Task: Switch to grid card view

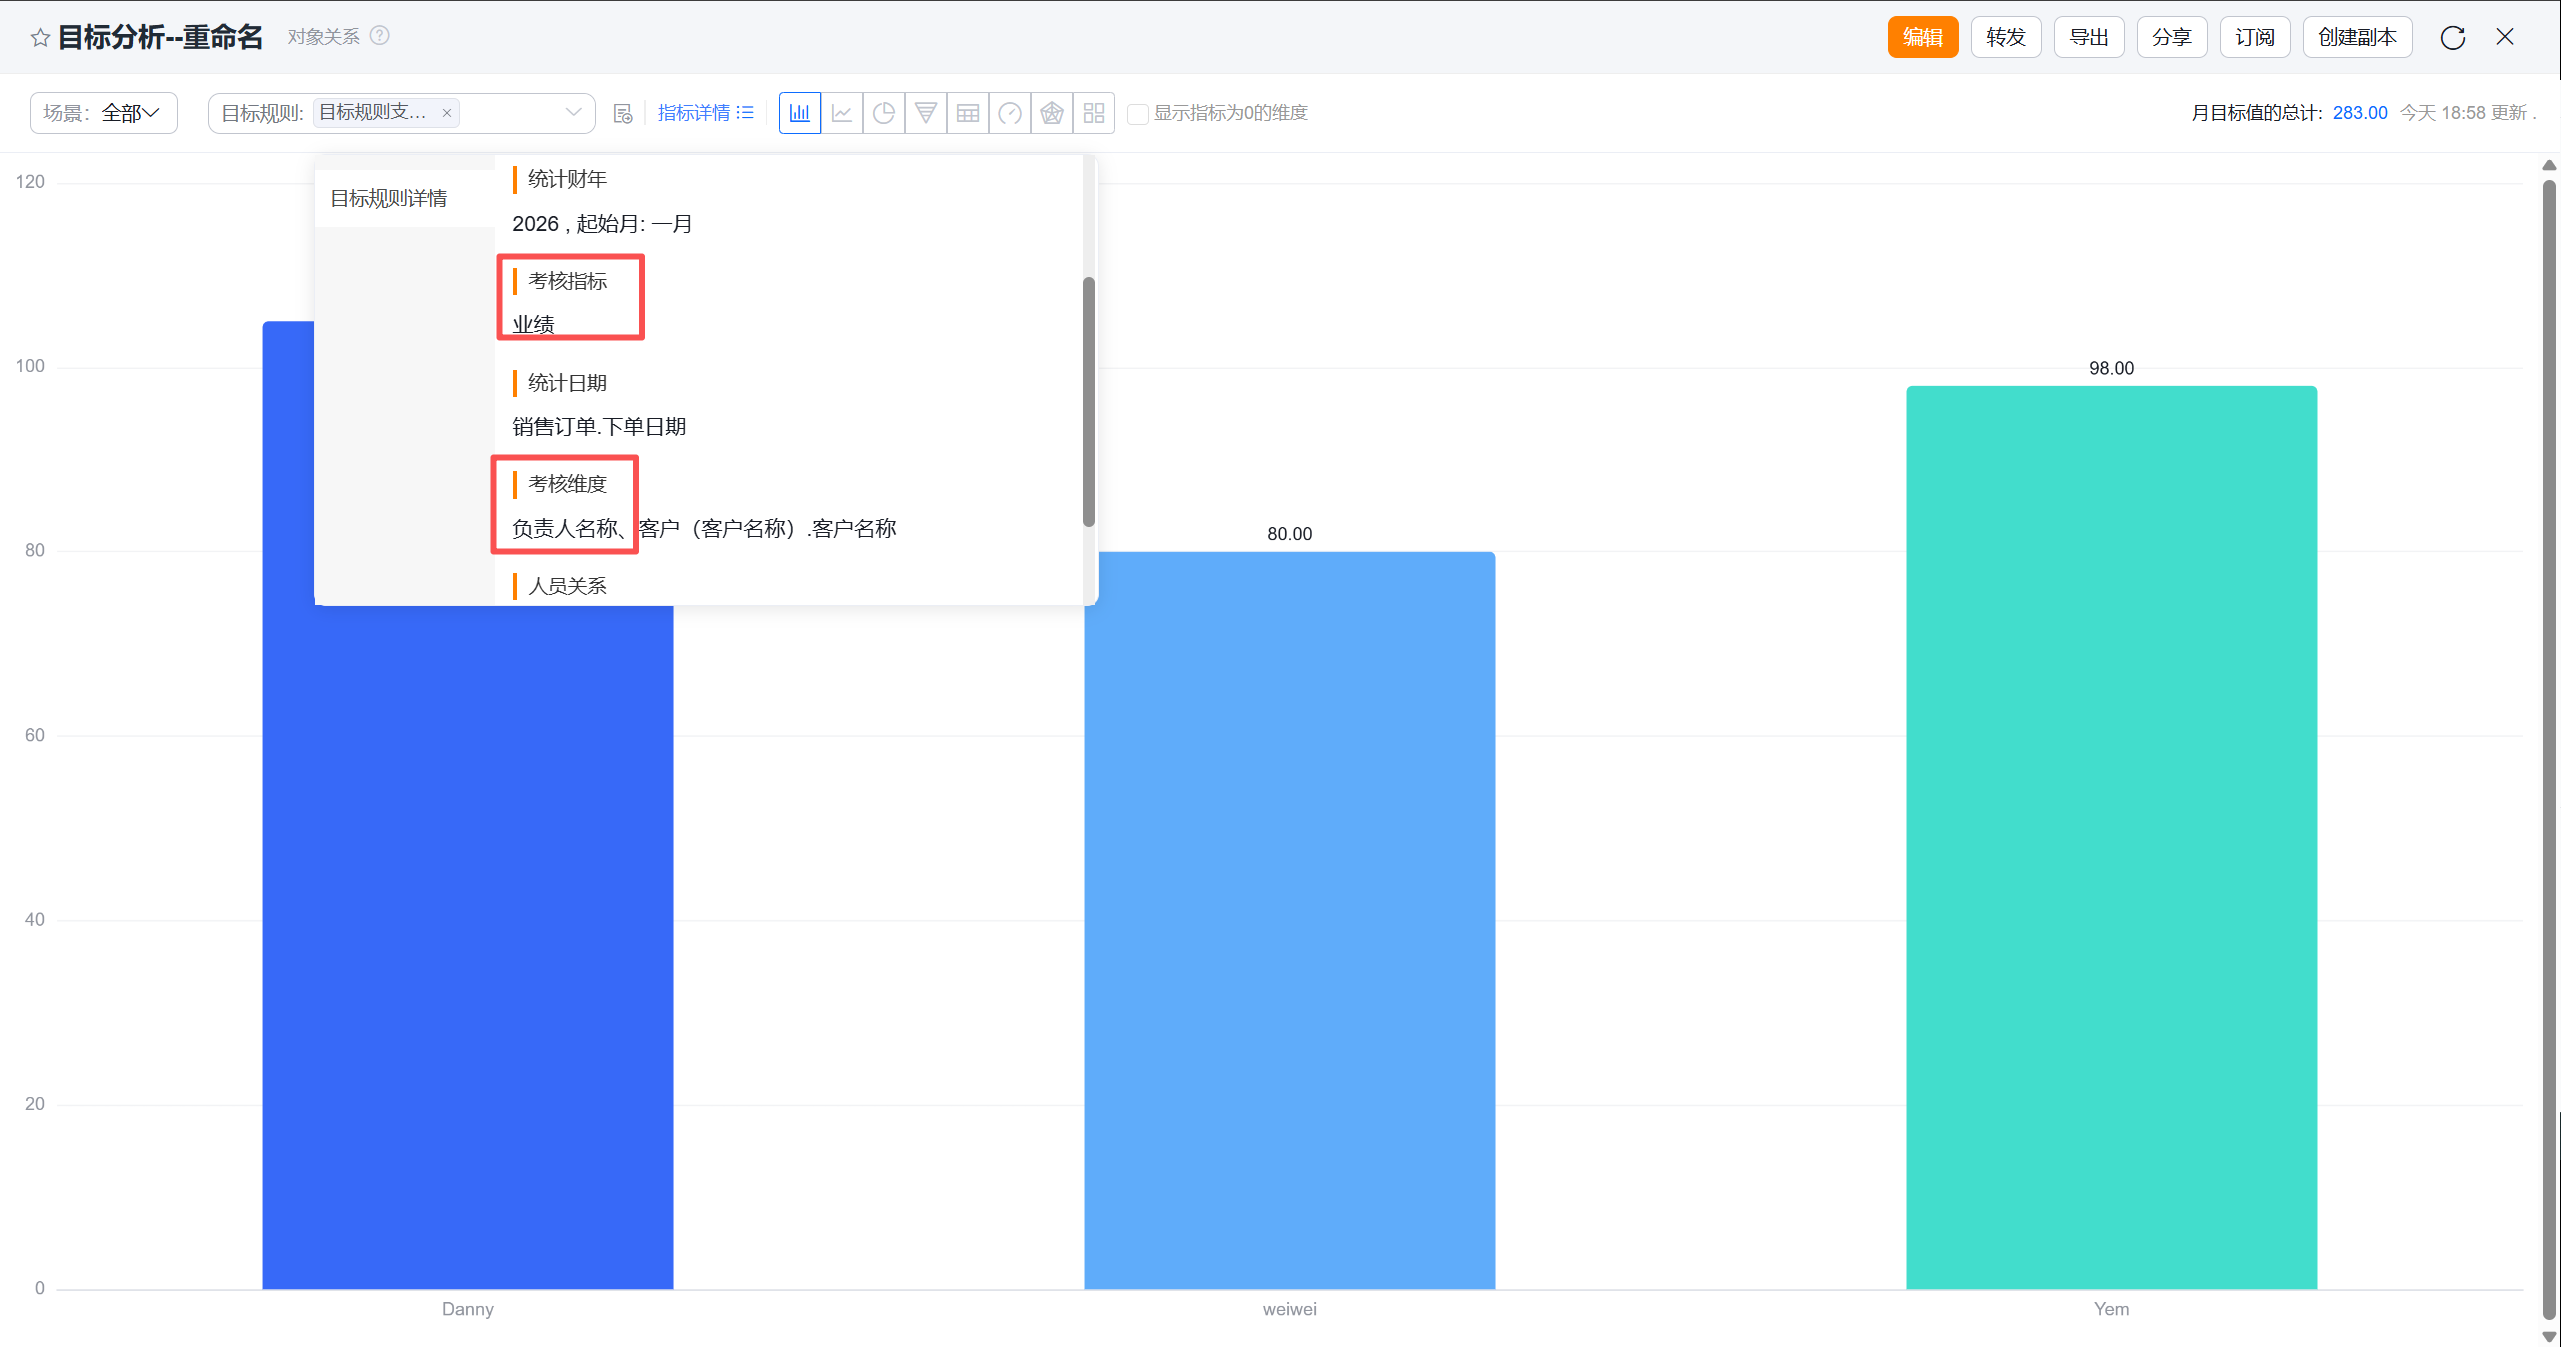Action: (x=1094, y=113)
